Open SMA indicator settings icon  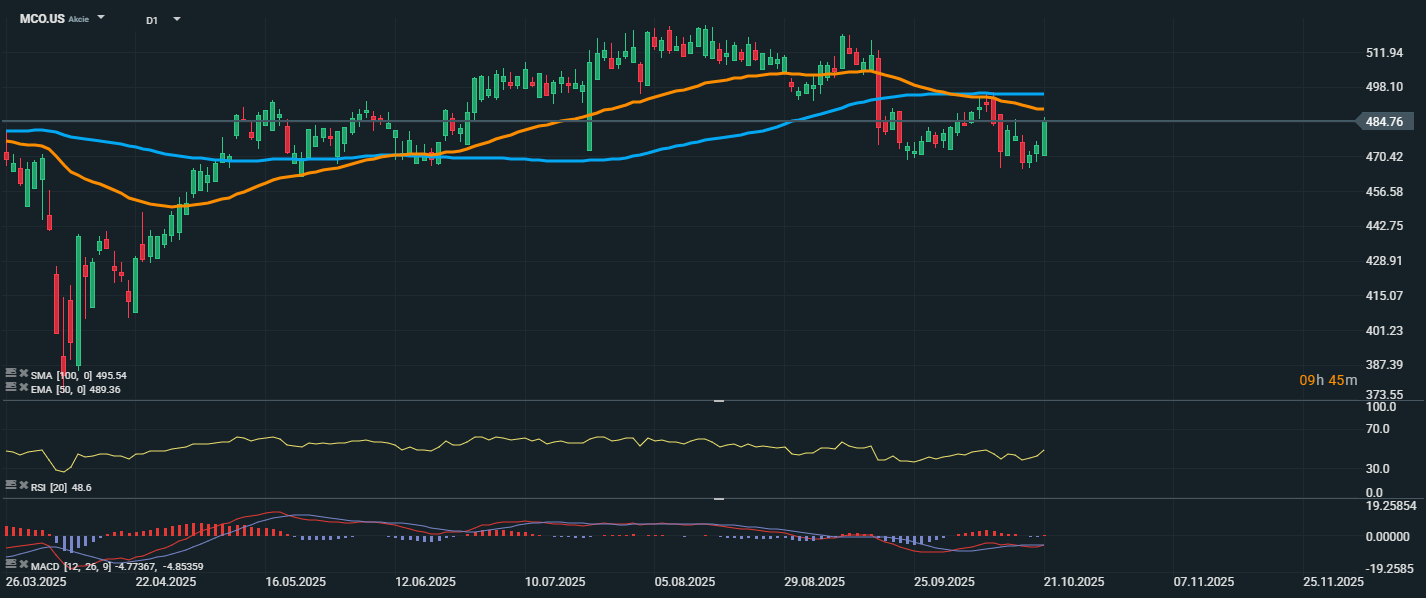pyautogui.click(x=11, y=374)
